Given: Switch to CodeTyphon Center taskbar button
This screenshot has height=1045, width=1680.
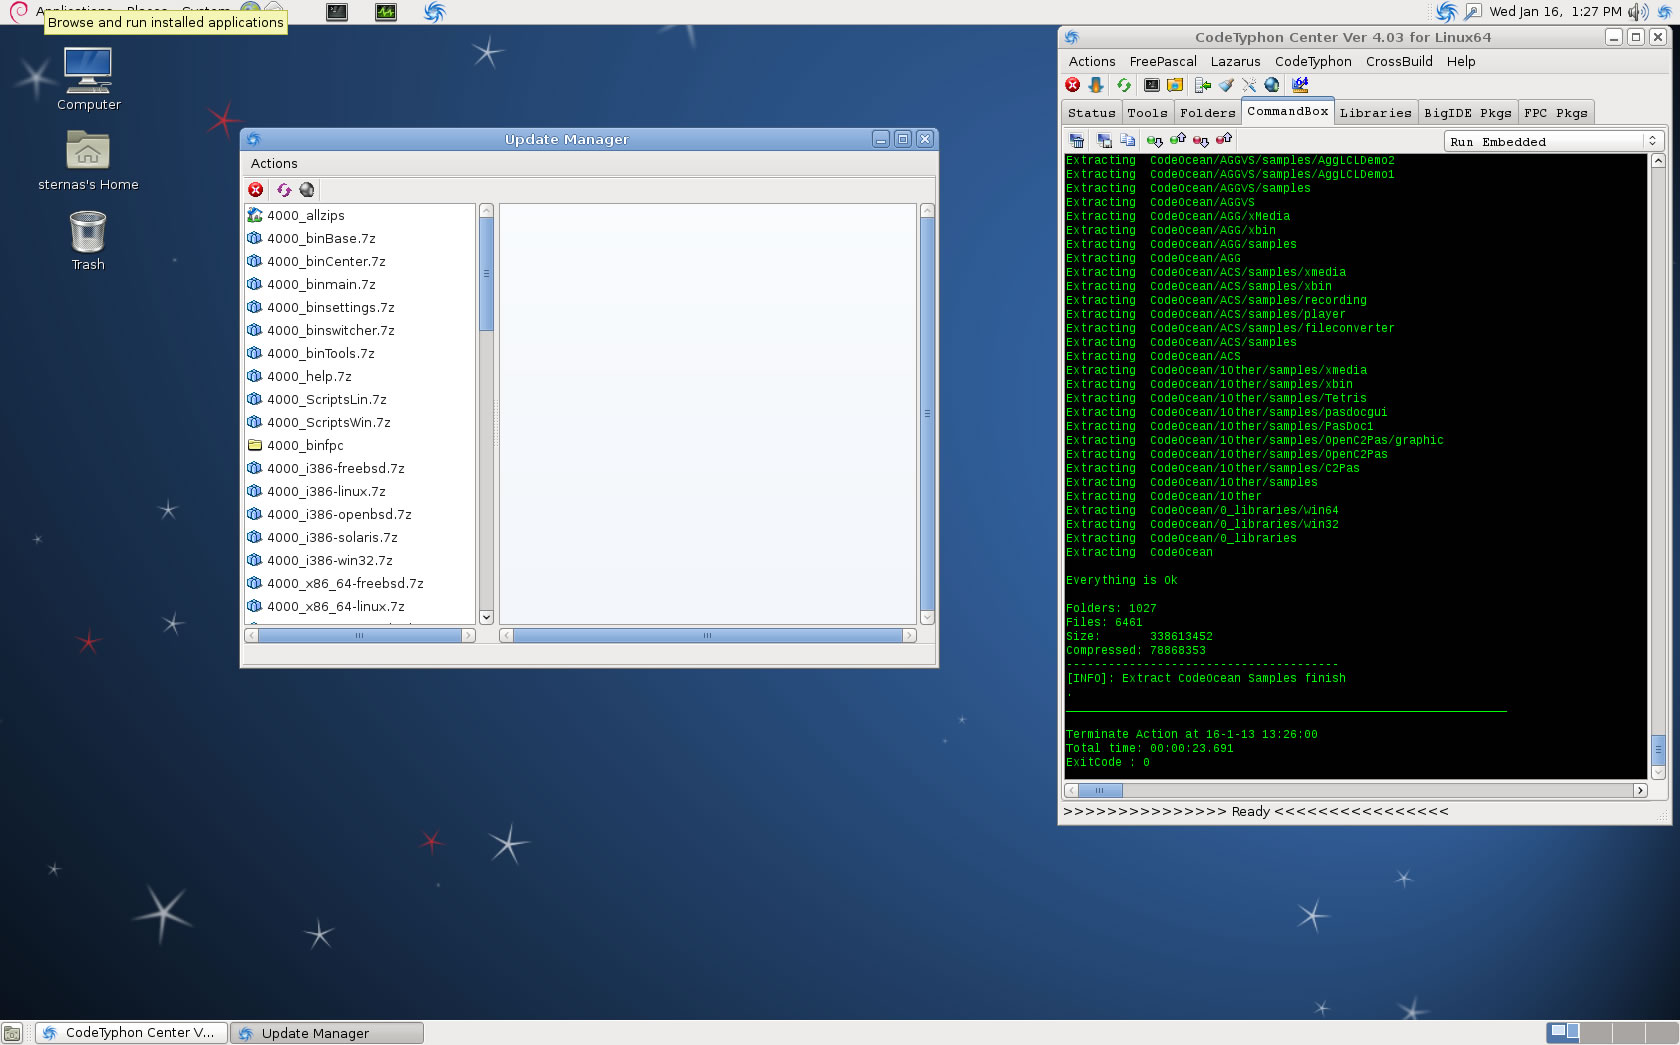Looking at the screenshot, I should [131, 1033].
